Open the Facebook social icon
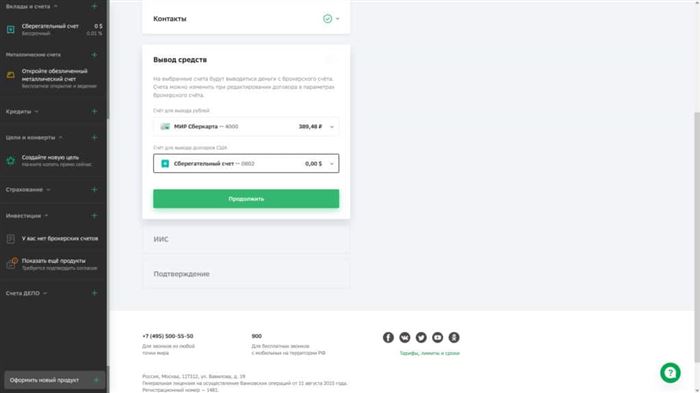 [x=388, y=337]
